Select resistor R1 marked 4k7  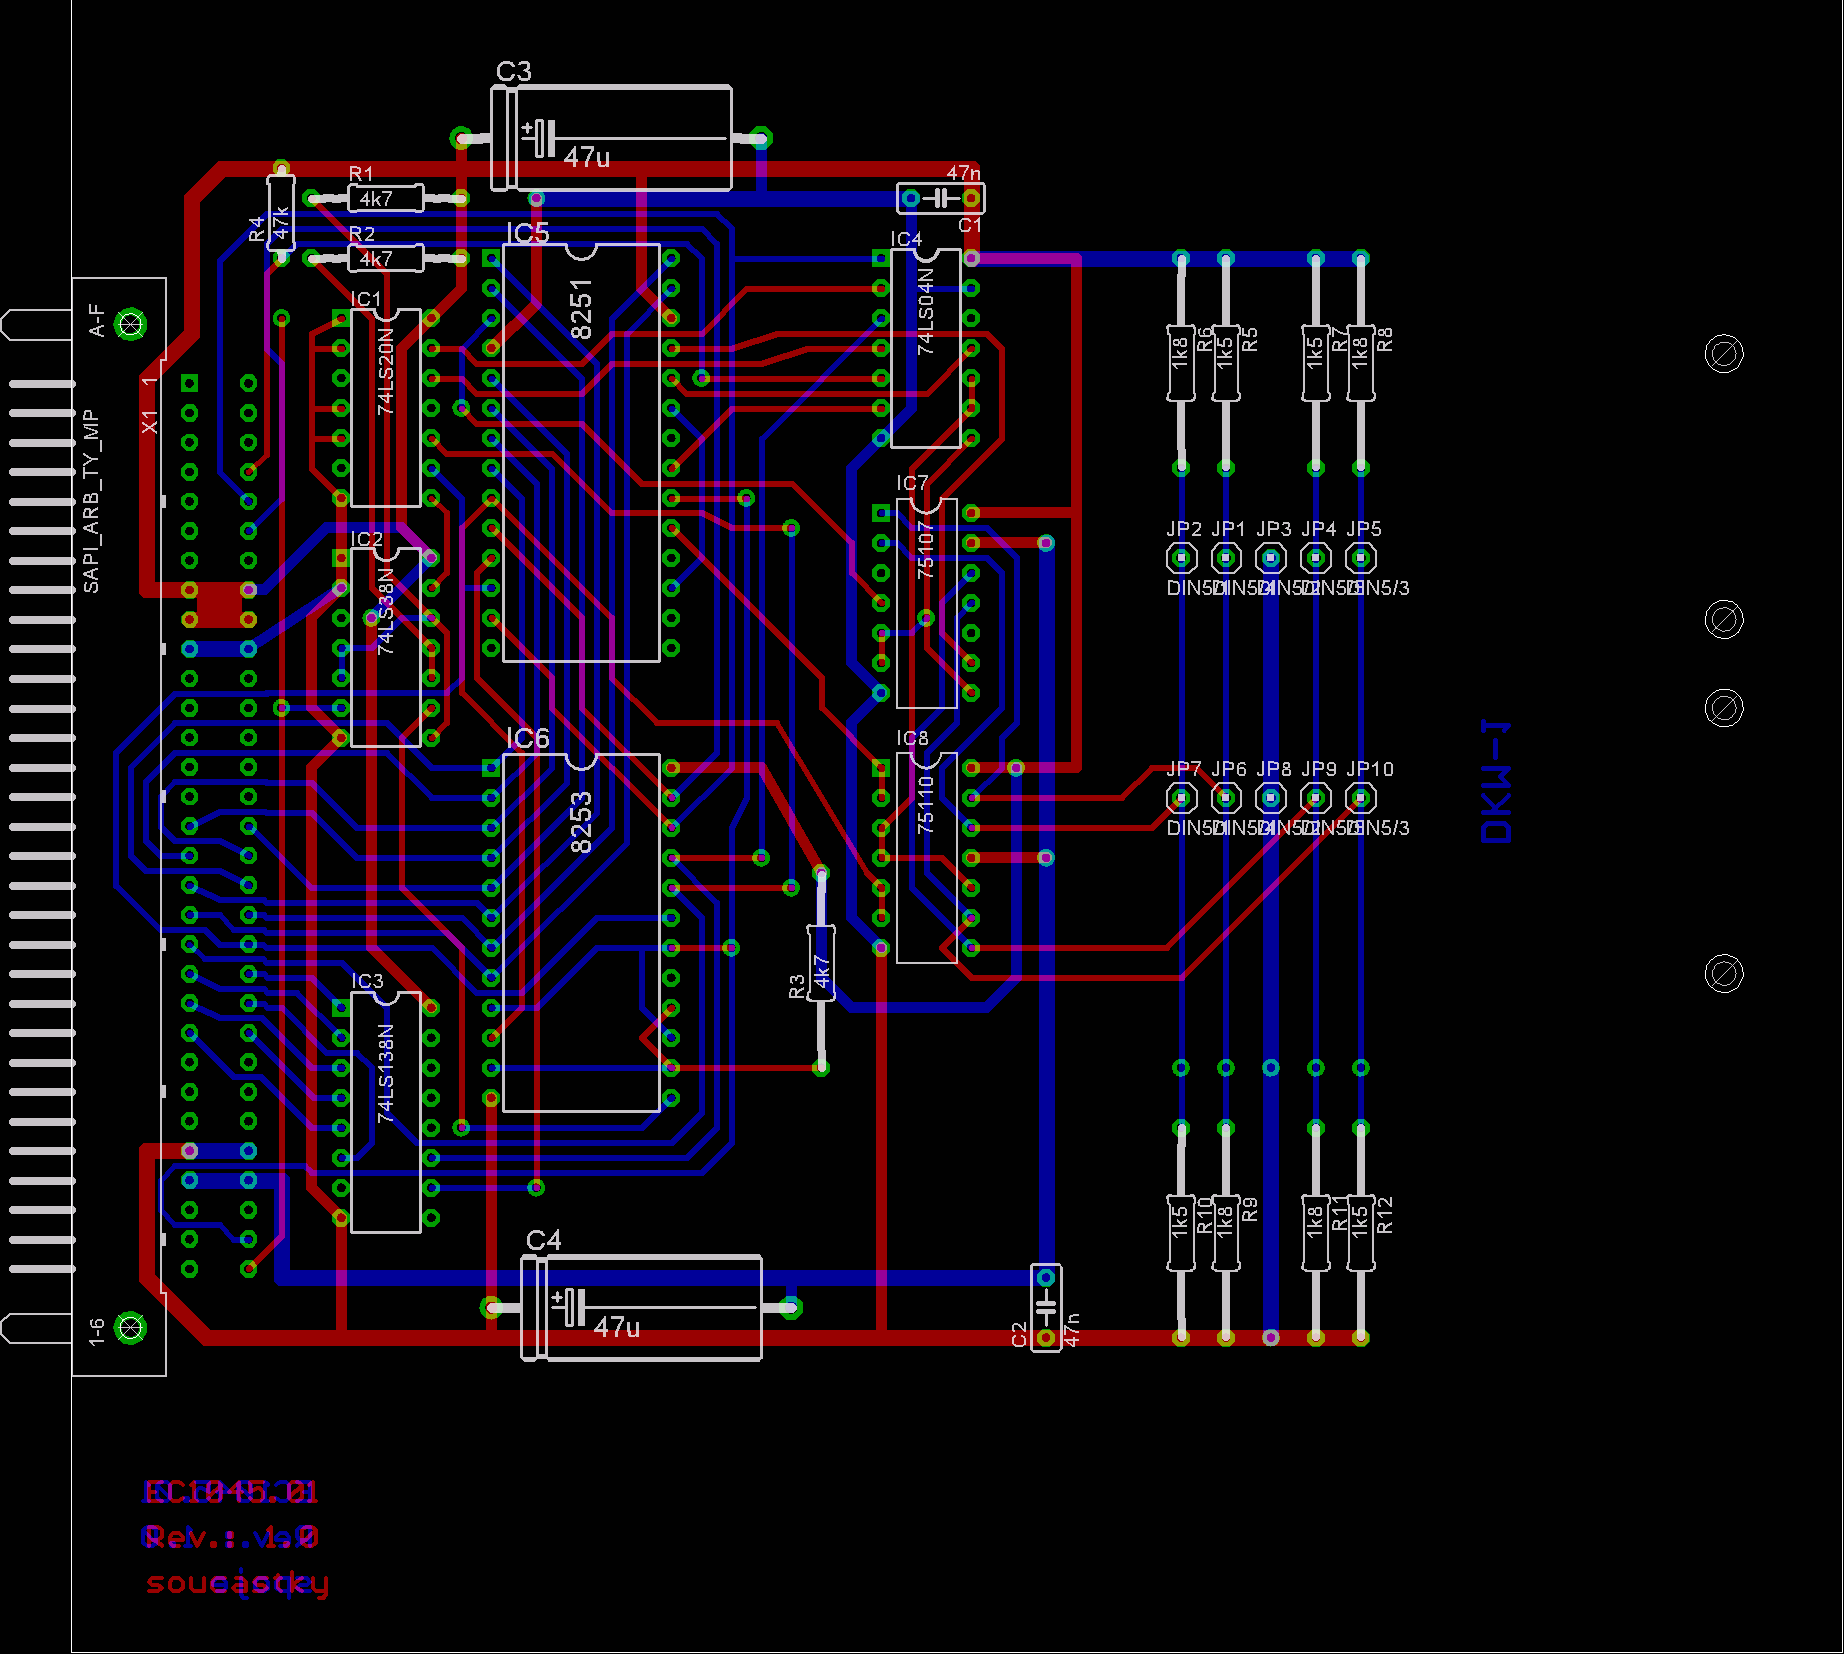385,198
